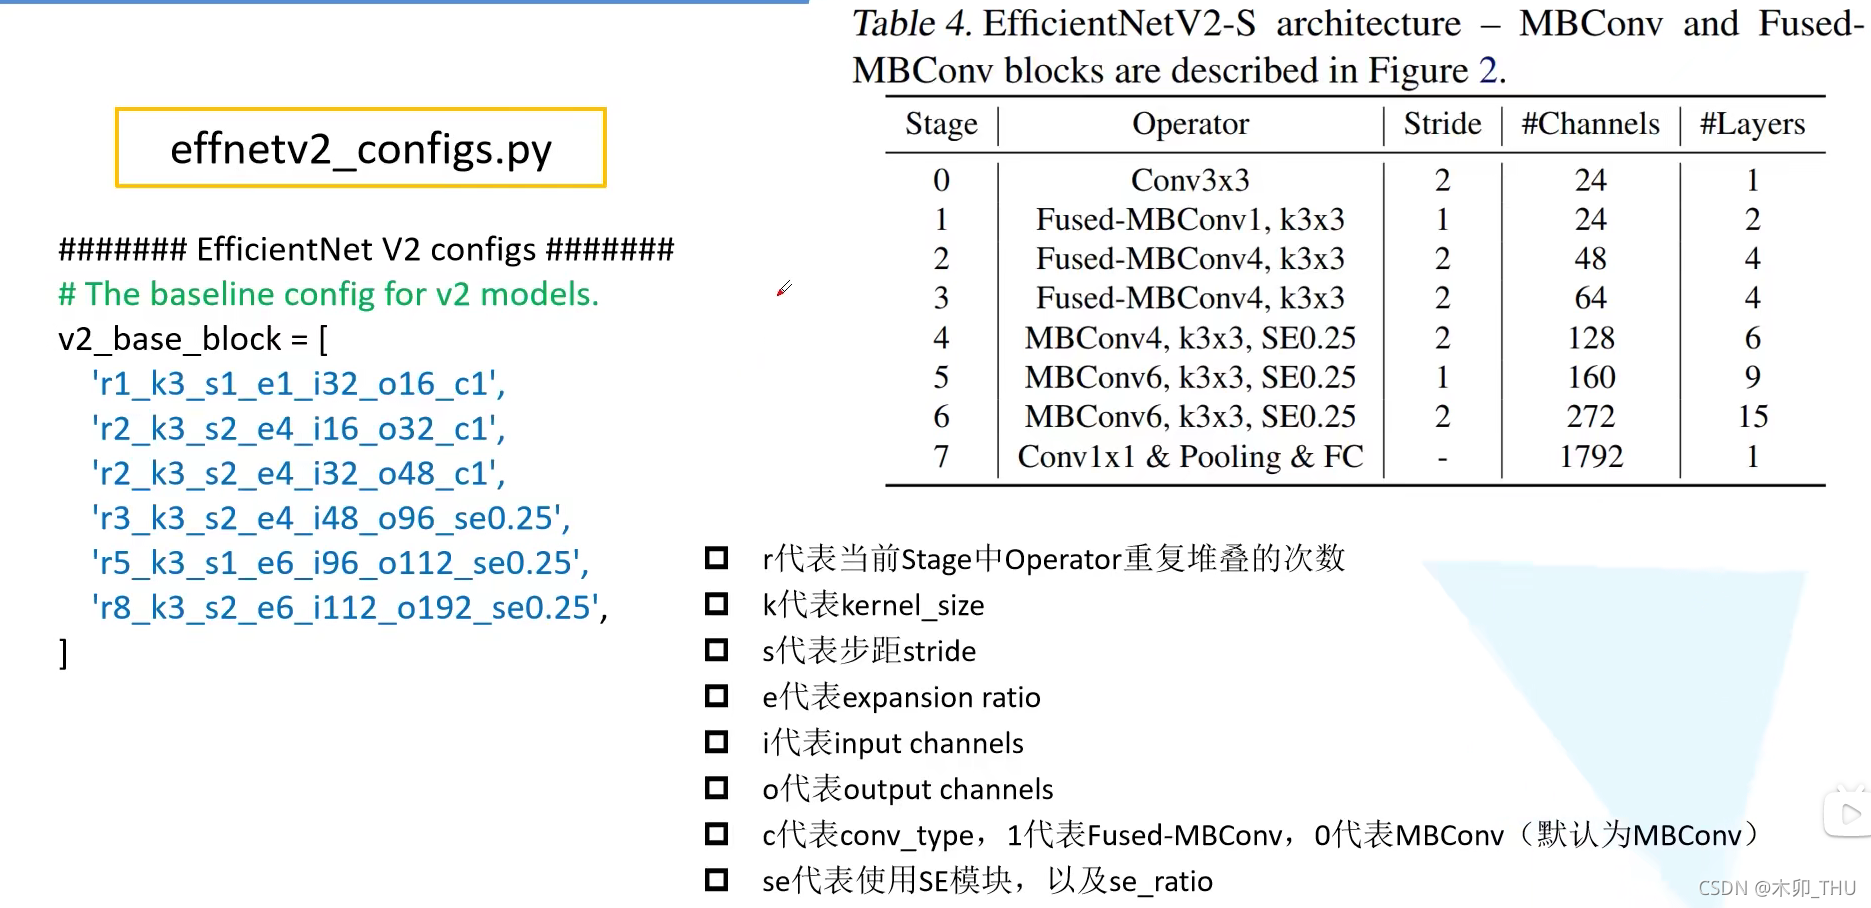Viewport: 1871px width, 908px height.
Task: Click the play button icon at right edge
Action: coord(1849,813)
